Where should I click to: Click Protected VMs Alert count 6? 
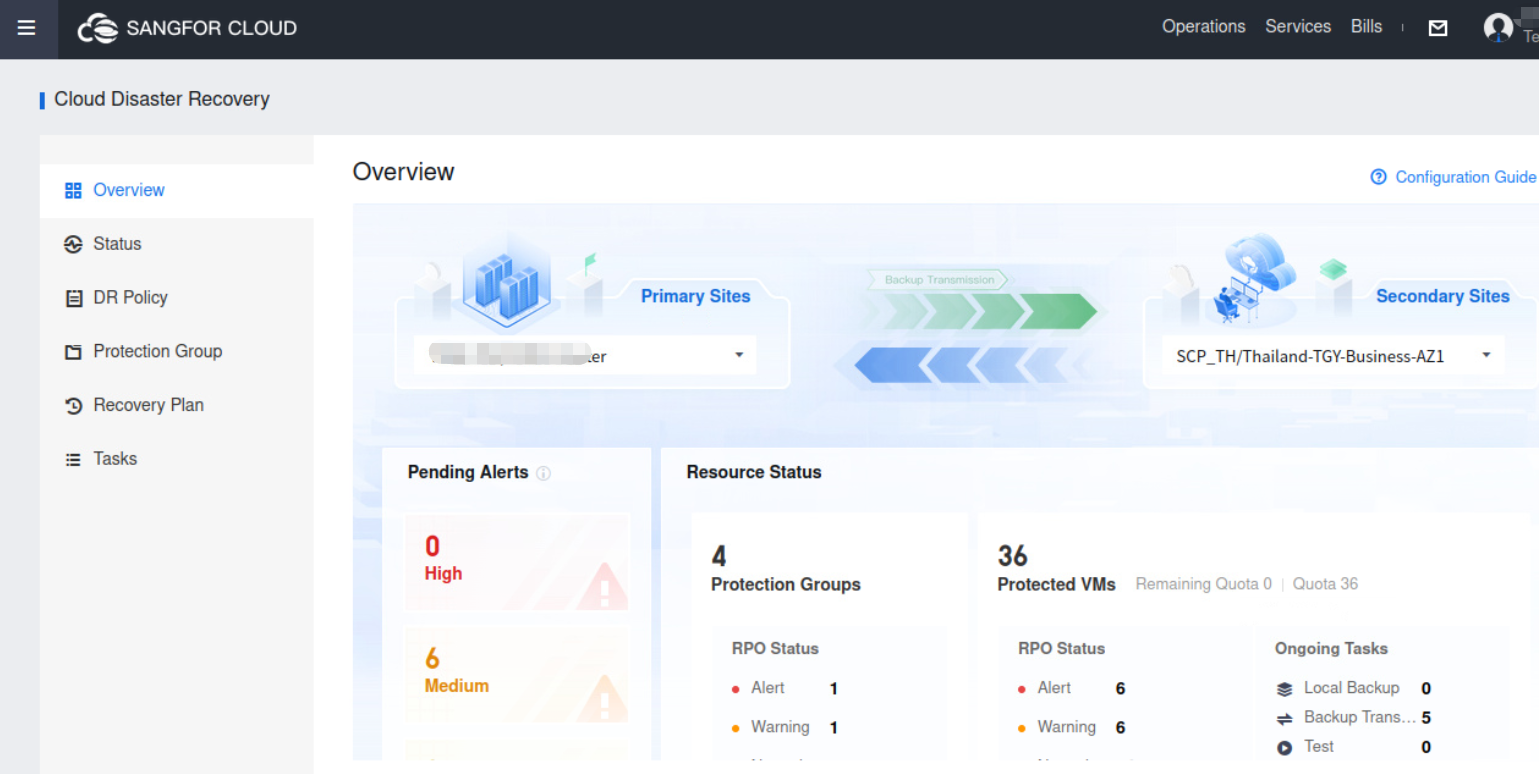[1121, 689]
